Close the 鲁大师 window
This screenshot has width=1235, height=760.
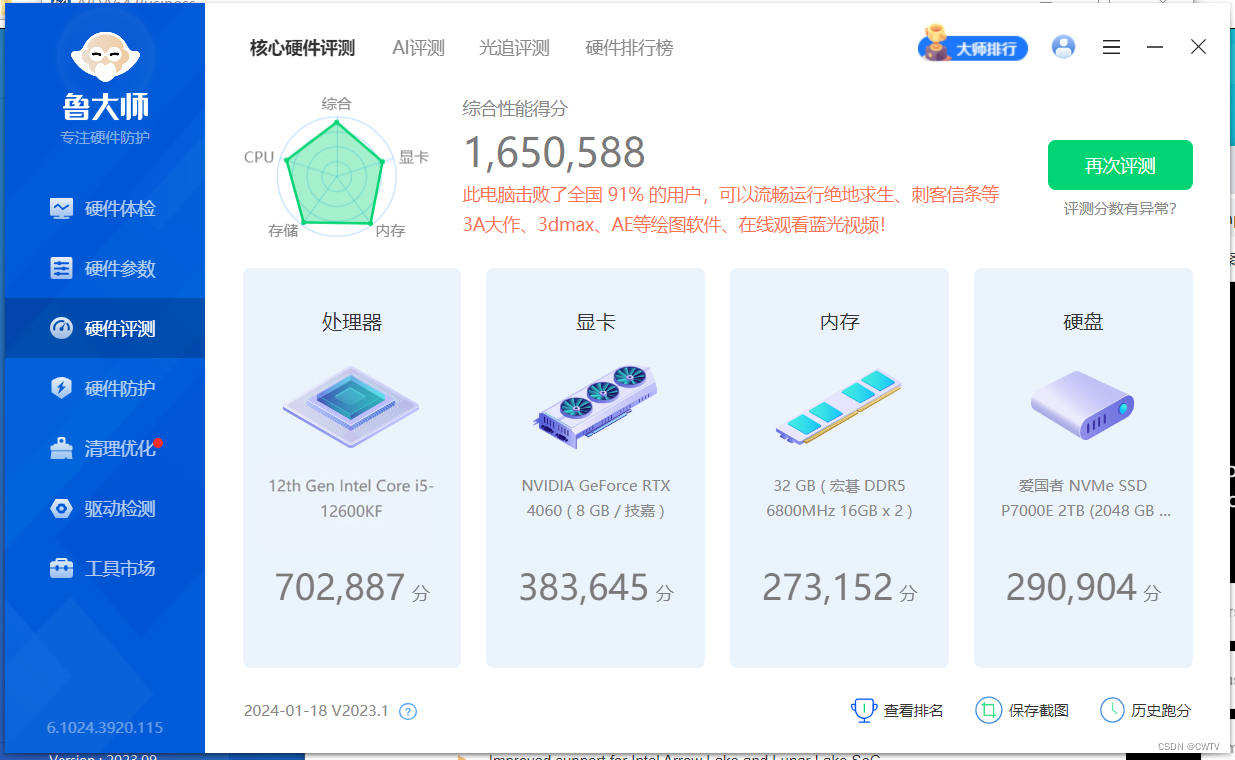pyautogui.click(x=1198, y=47)
